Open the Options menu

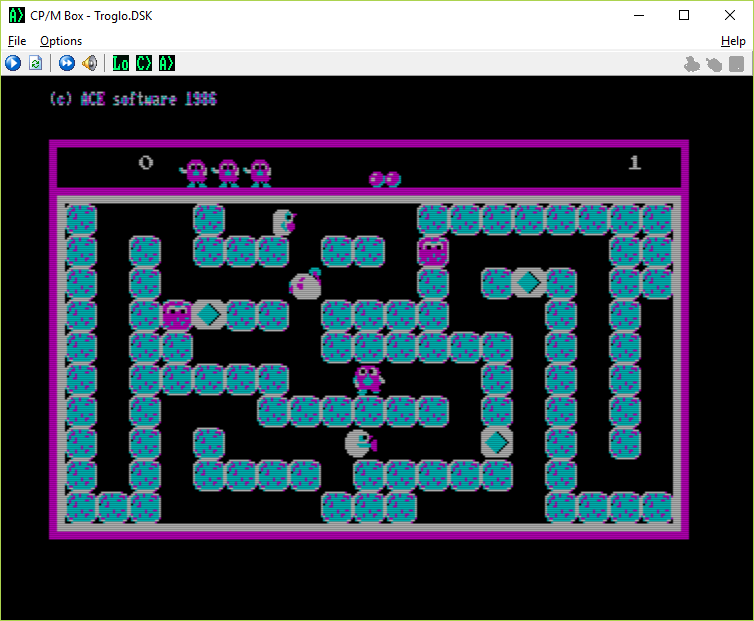pos(61,41)
